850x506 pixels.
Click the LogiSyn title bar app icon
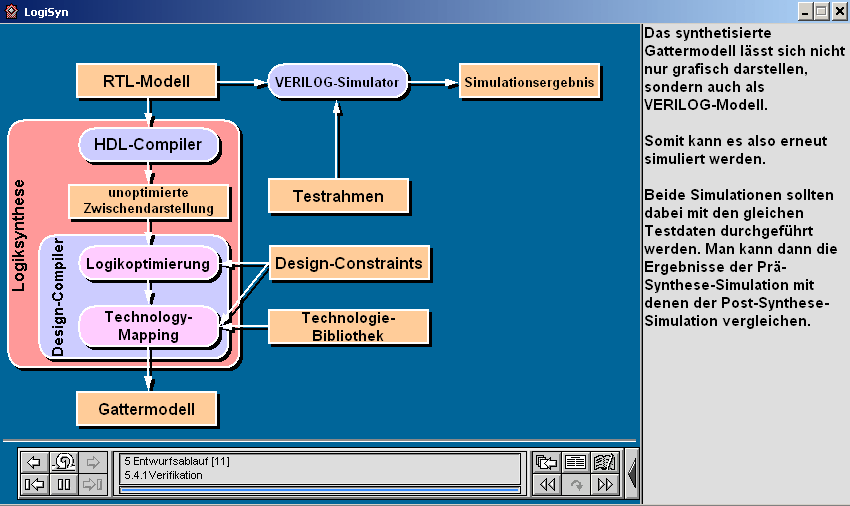click(11, 11)
